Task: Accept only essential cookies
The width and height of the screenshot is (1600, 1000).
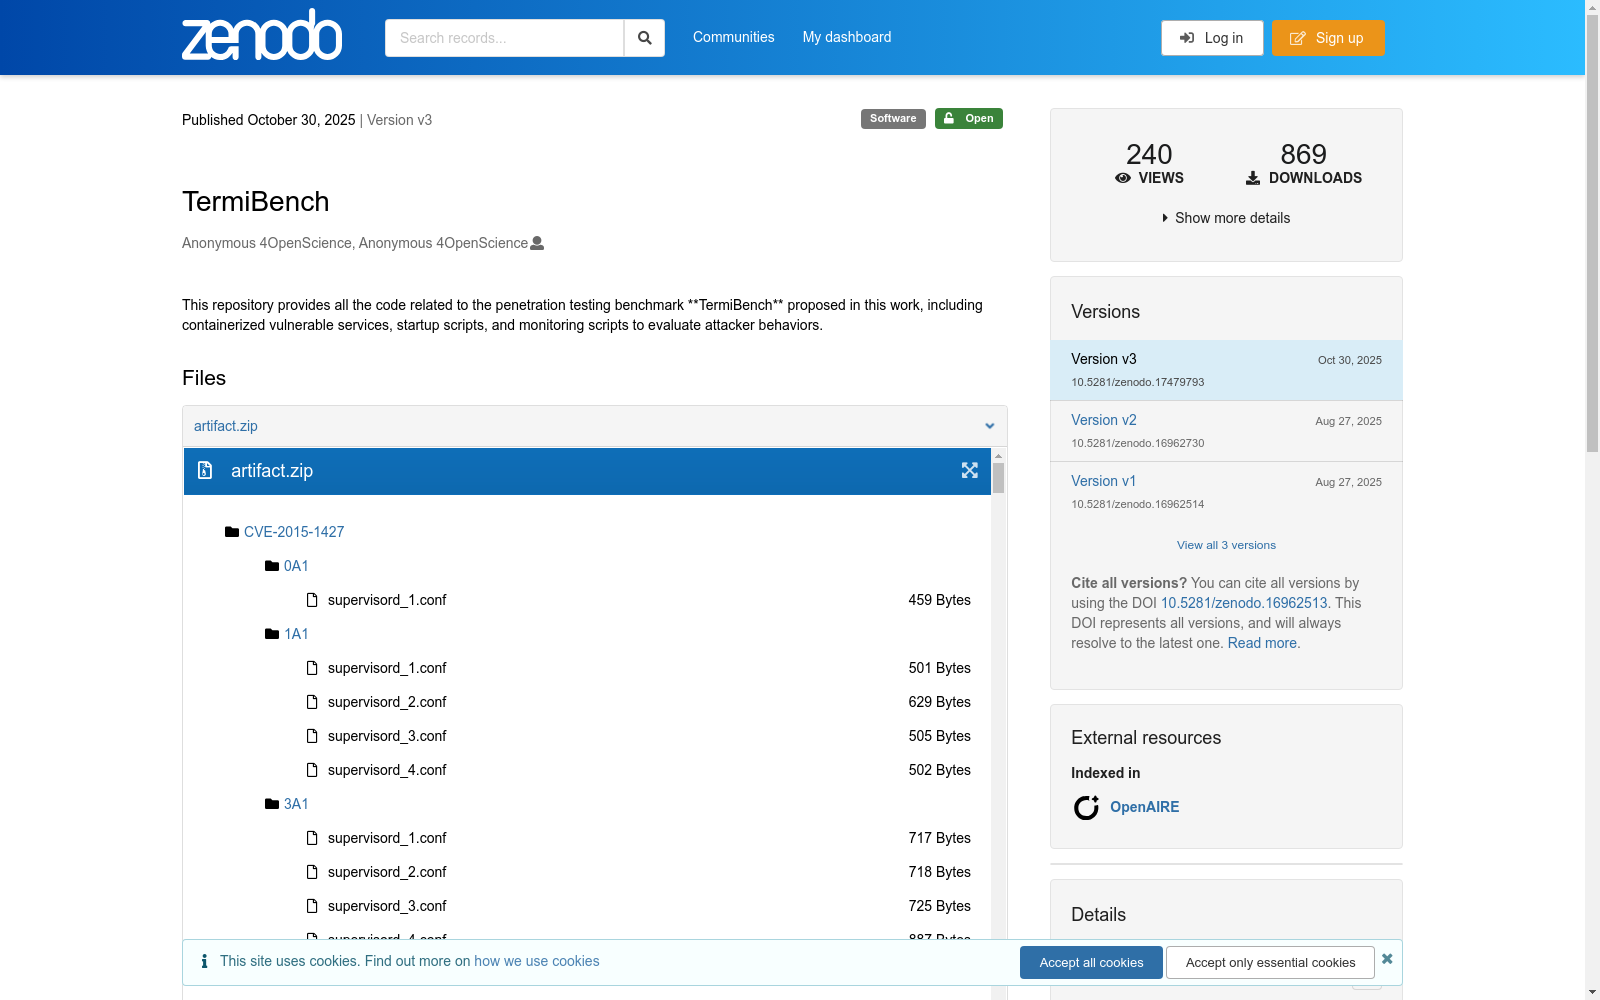Action: 1270,962
